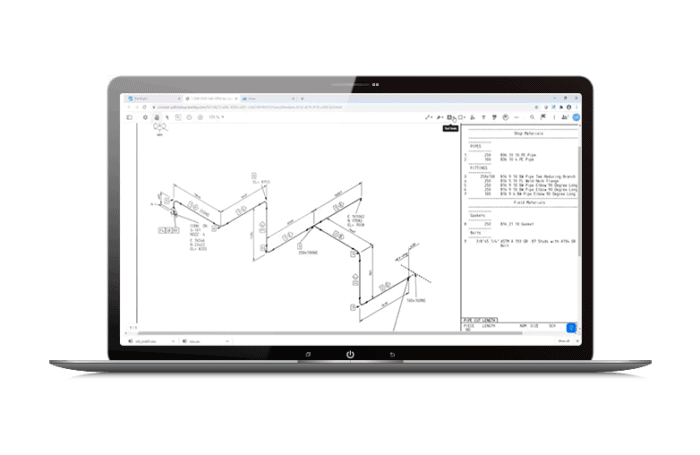Viewport: 700px width, 455px height.
Task: Select the Pan hand tool
Action: pyautogui.click(x=158, y=117)
